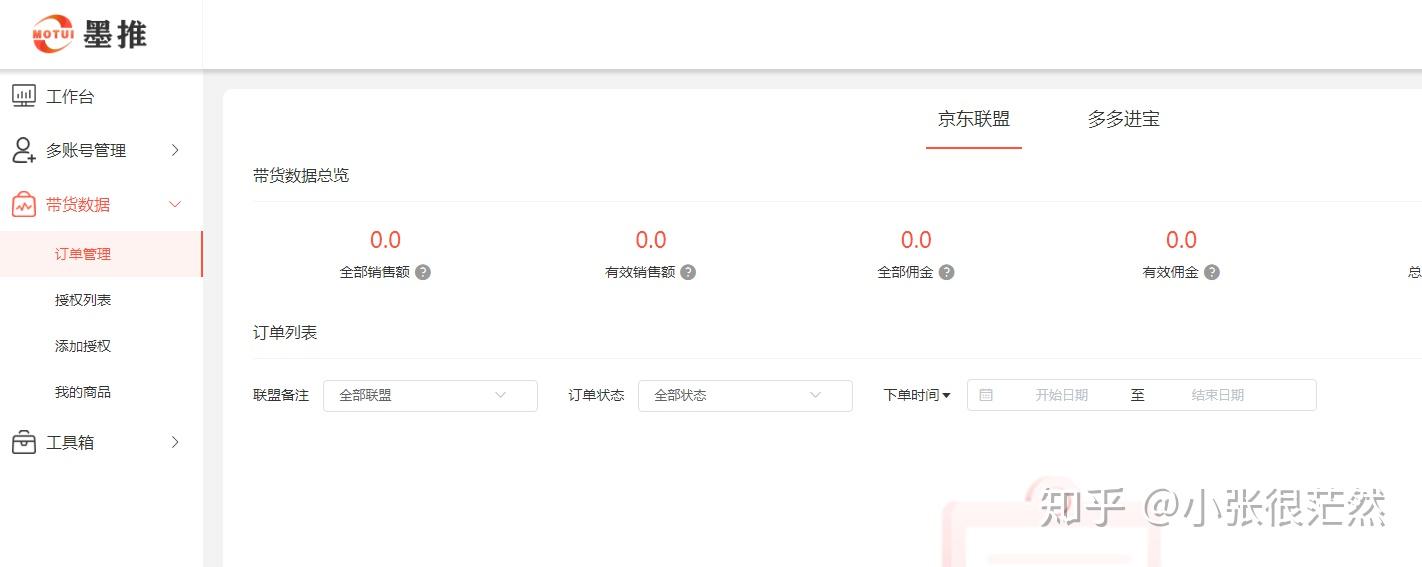This screenshot has height=567, width=1422.
Task: Switch to the 多多进宝 tab
Action: click(x=1124, y=119)
